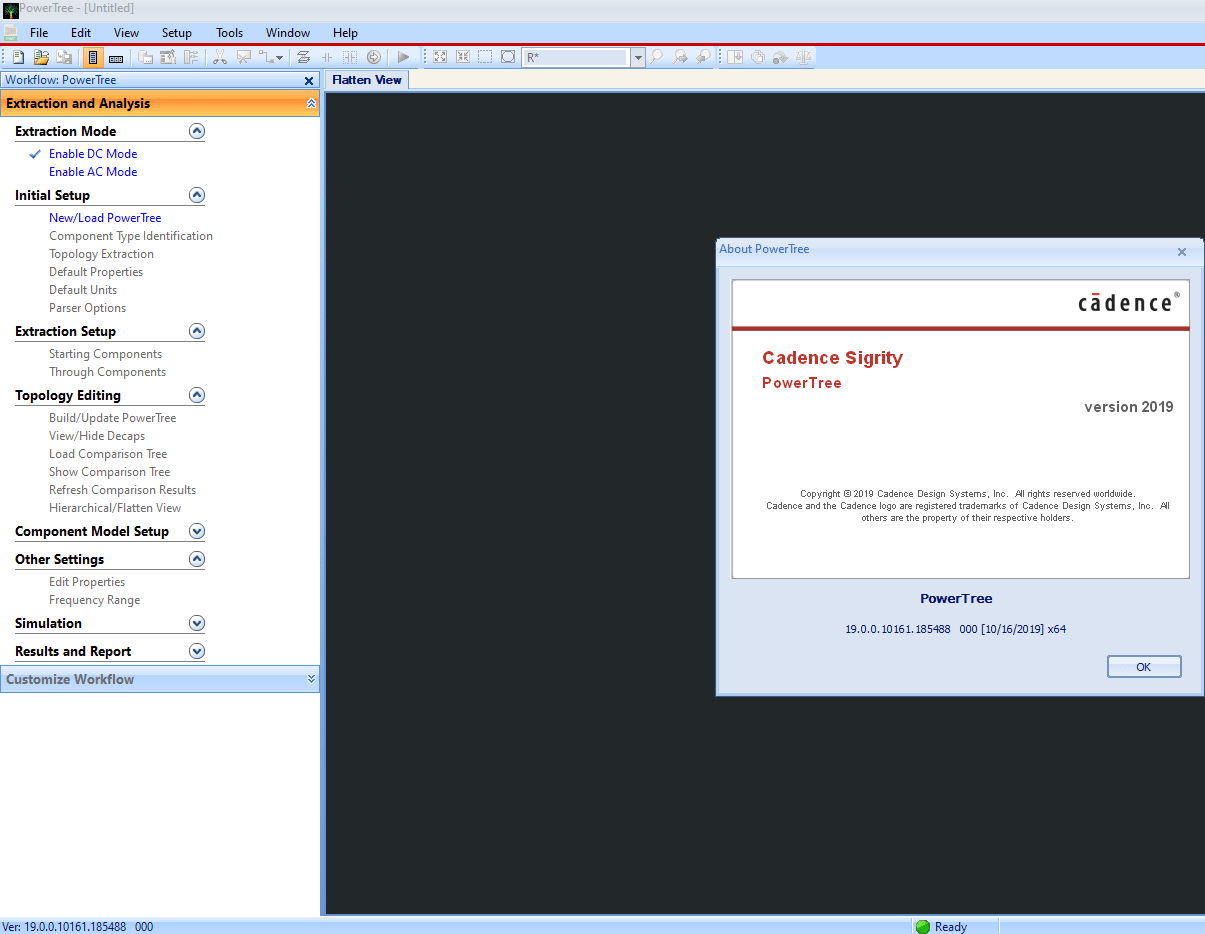Click the panel download arrow toolbar icon
The height and width of the screenshot is (934, 1205).
[735, 57]
